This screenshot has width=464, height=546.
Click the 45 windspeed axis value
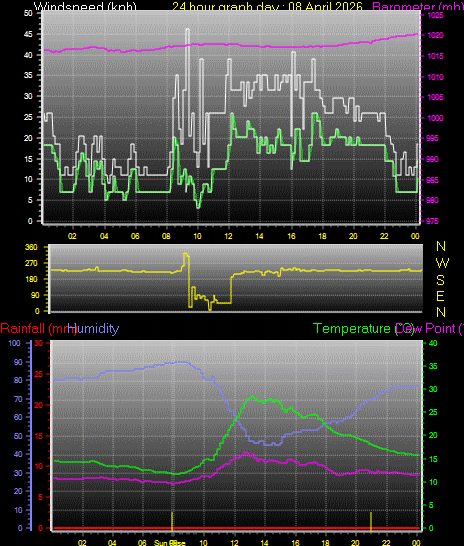[28, 34]
